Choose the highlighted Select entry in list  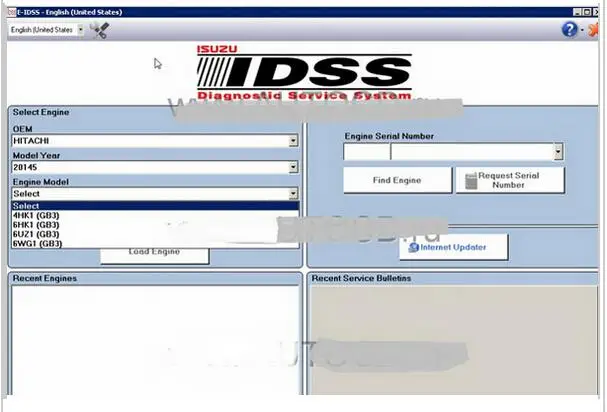[155, 206]
